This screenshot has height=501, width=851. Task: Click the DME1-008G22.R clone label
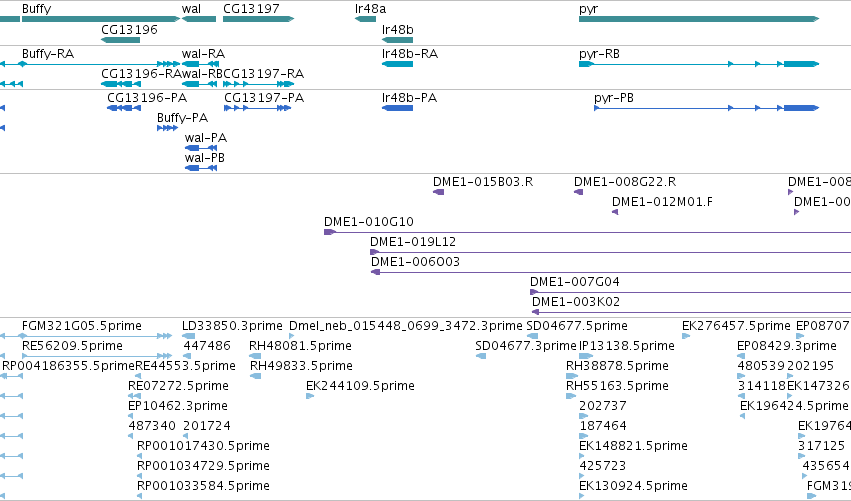point(625,182)
